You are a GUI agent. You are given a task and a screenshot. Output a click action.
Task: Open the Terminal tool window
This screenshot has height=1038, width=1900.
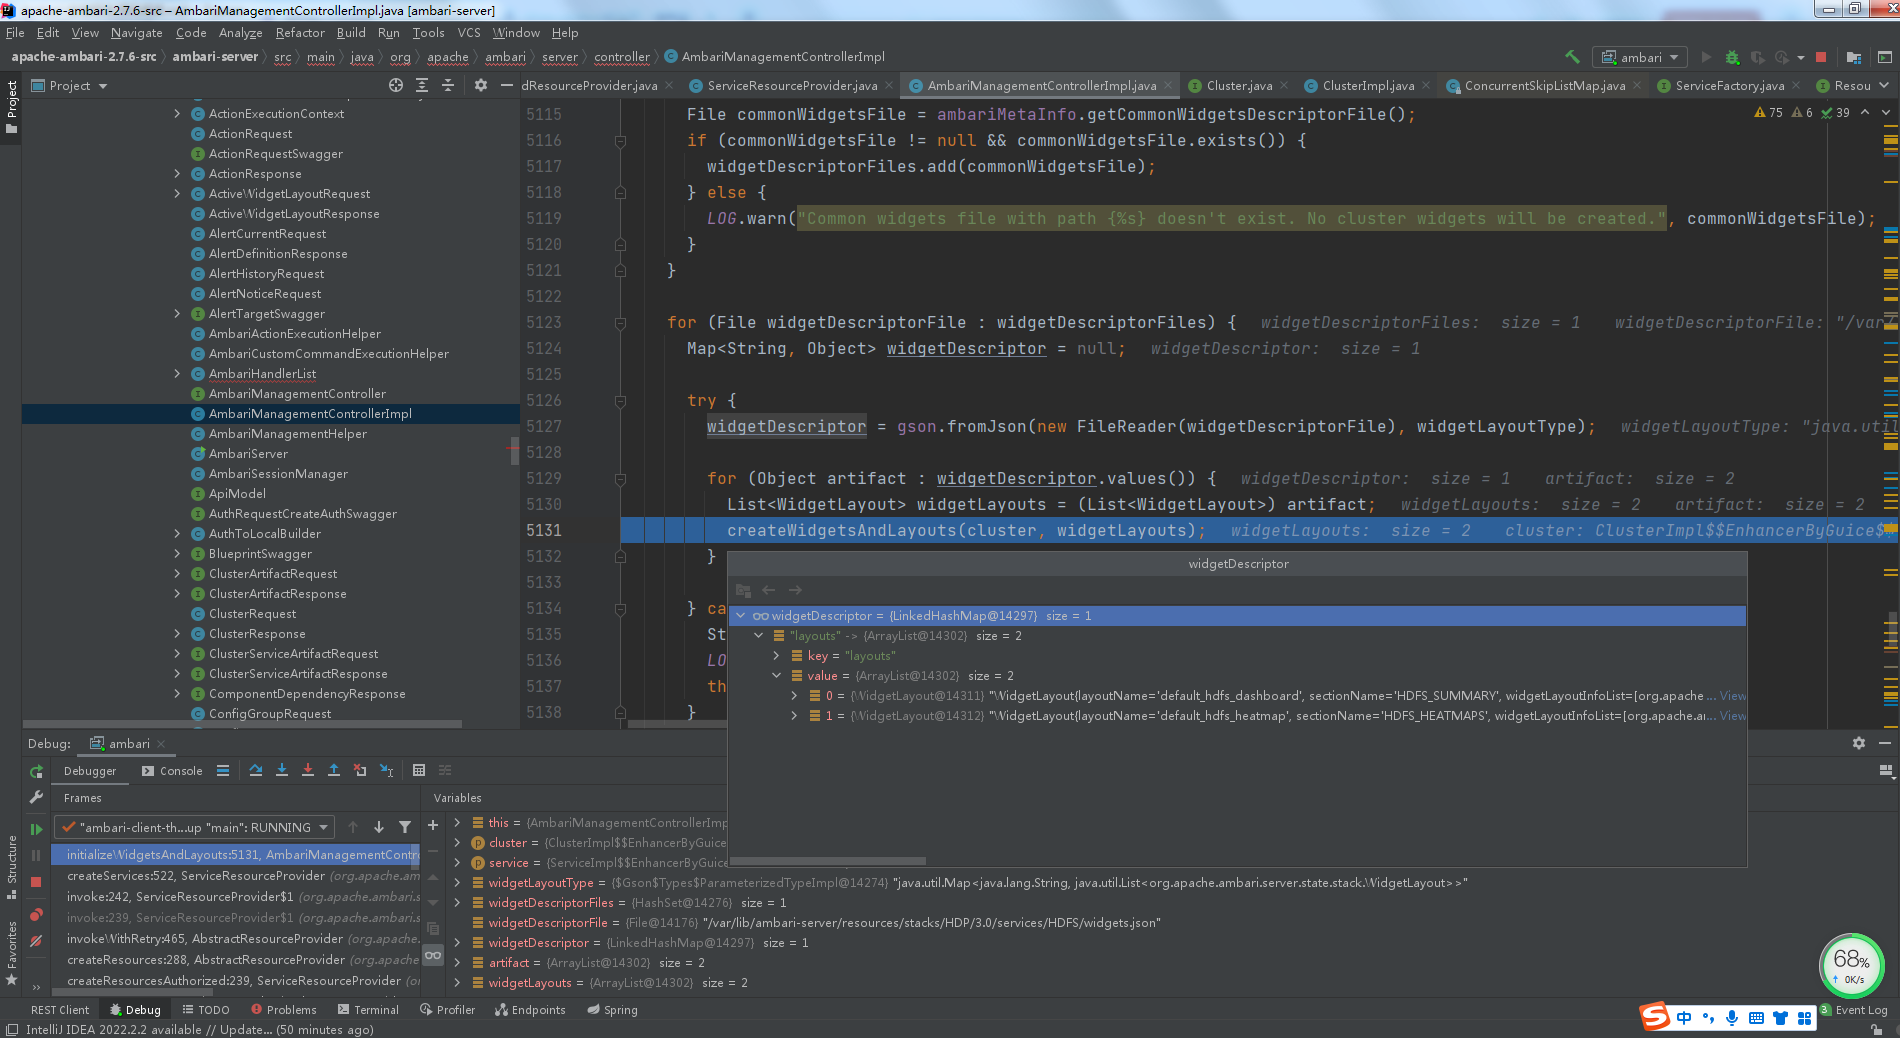[x=368, y=1010]
